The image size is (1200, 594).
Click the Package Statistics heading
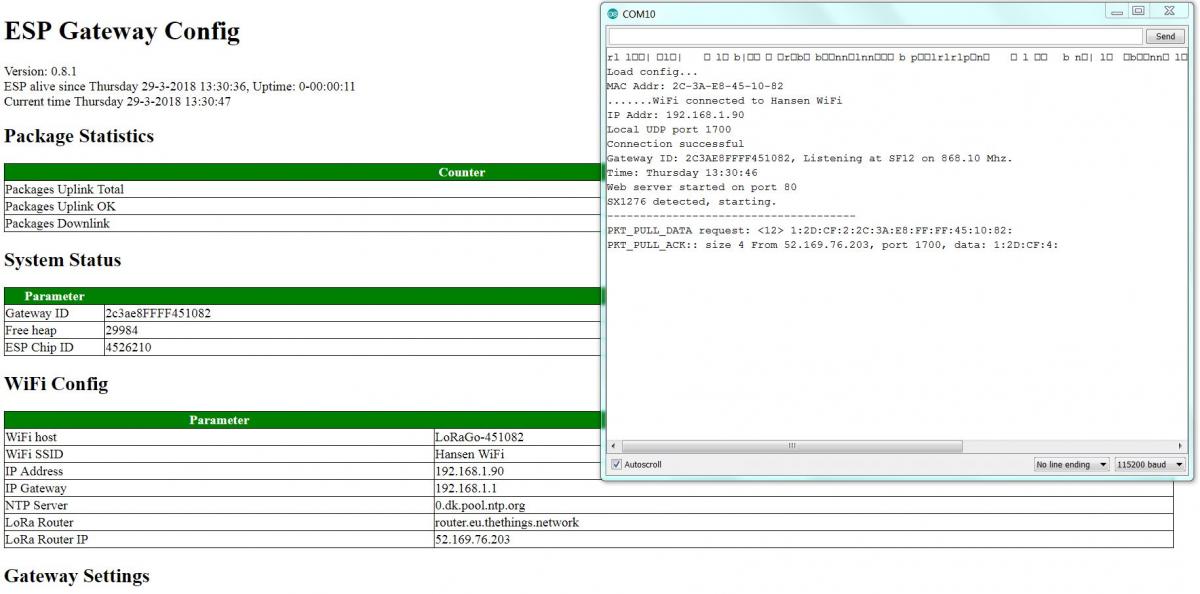pyautogui.click(x=79, y=136)
